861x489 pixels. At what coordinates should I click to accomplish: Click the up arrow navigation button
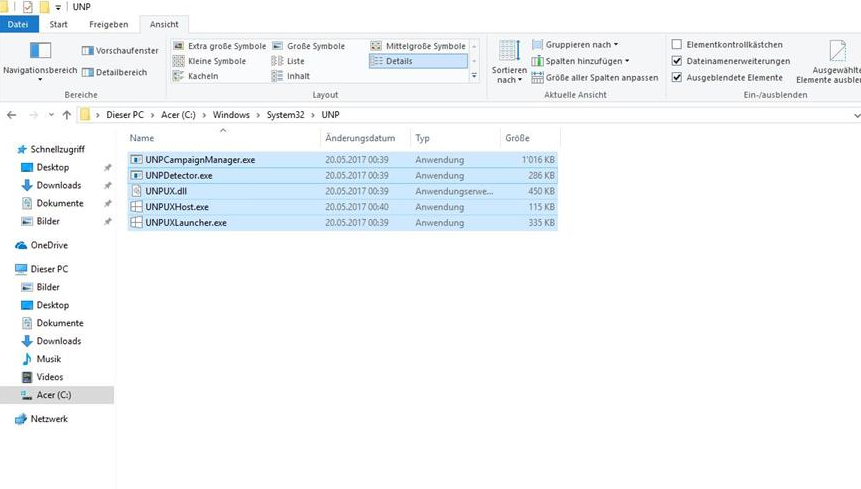[67, 115]
